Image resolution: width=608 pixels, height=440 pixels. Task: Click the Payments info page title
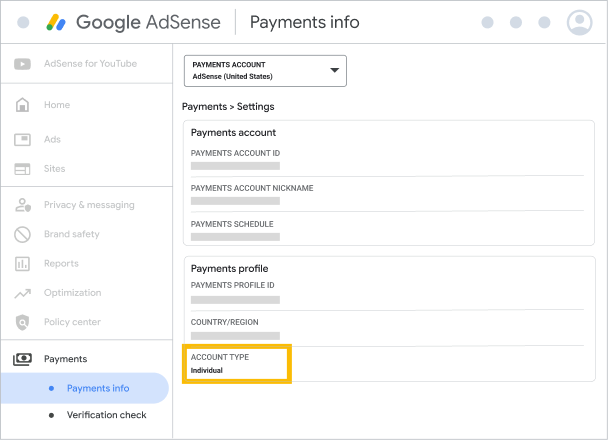[x=305, y=22]
